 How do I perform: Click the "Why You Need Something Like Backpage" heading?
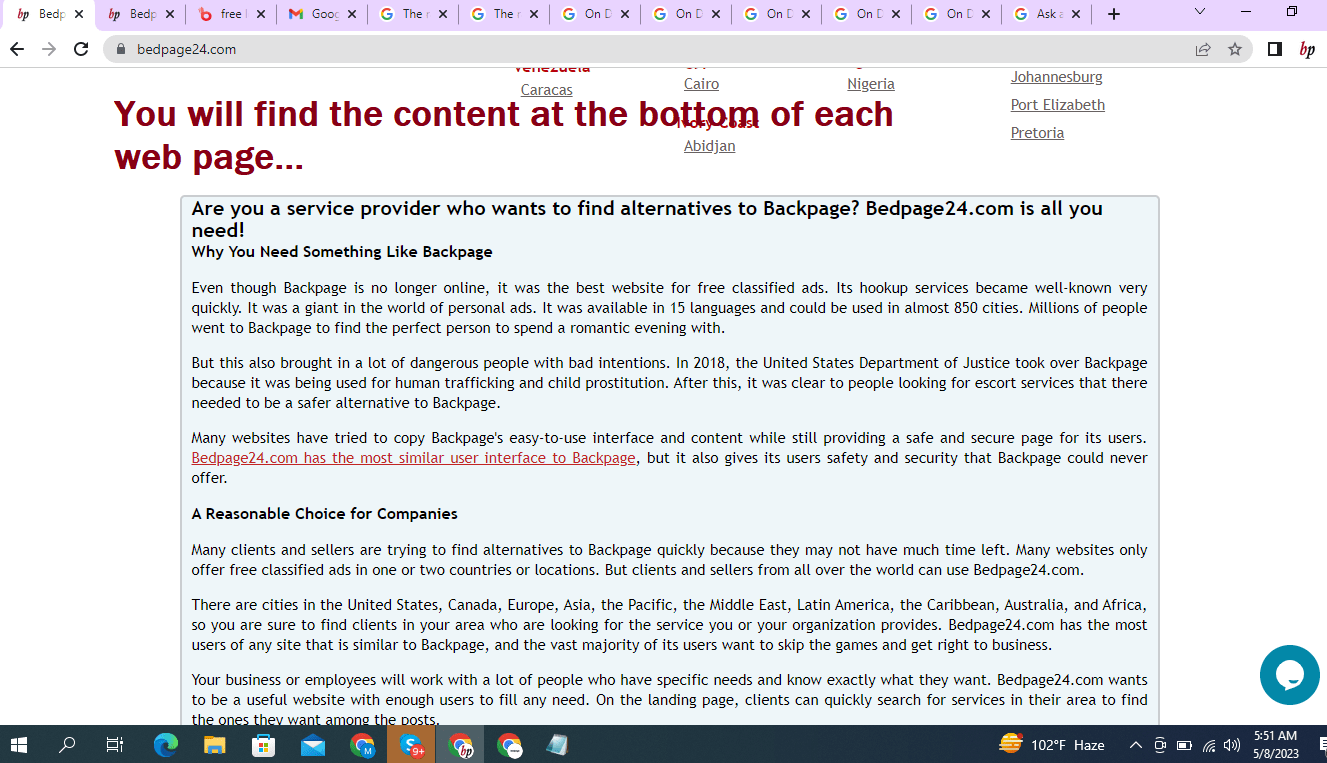[x=342, y=252]
